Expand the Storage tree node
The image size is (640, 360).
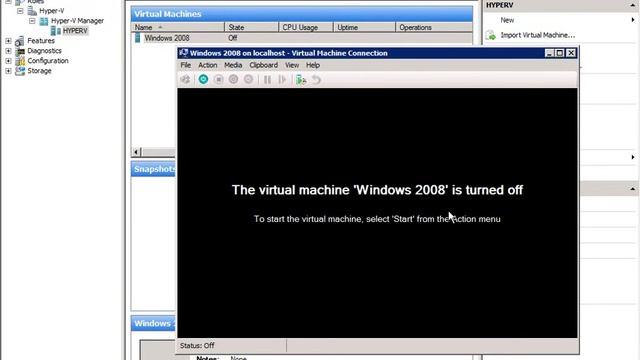8,71
